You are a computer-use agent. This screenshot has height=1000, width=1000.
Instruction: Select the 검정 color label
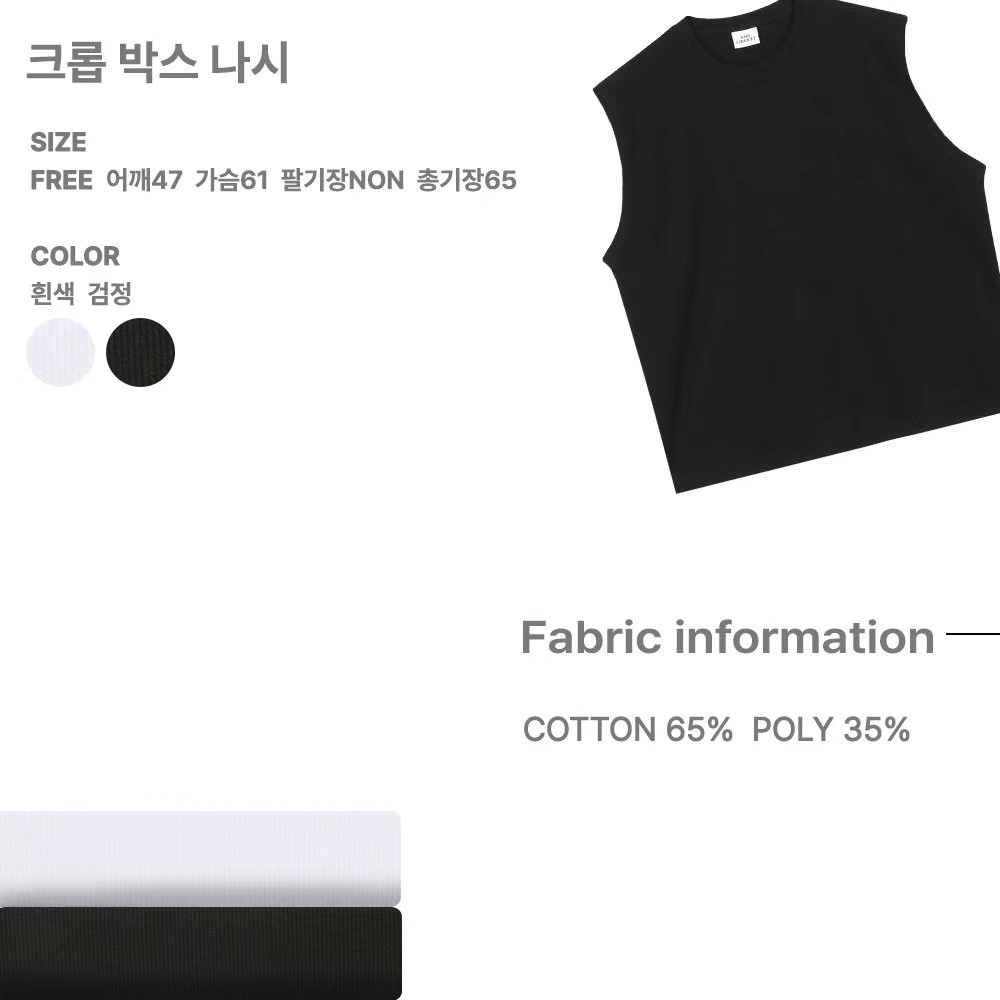(110, 294)
